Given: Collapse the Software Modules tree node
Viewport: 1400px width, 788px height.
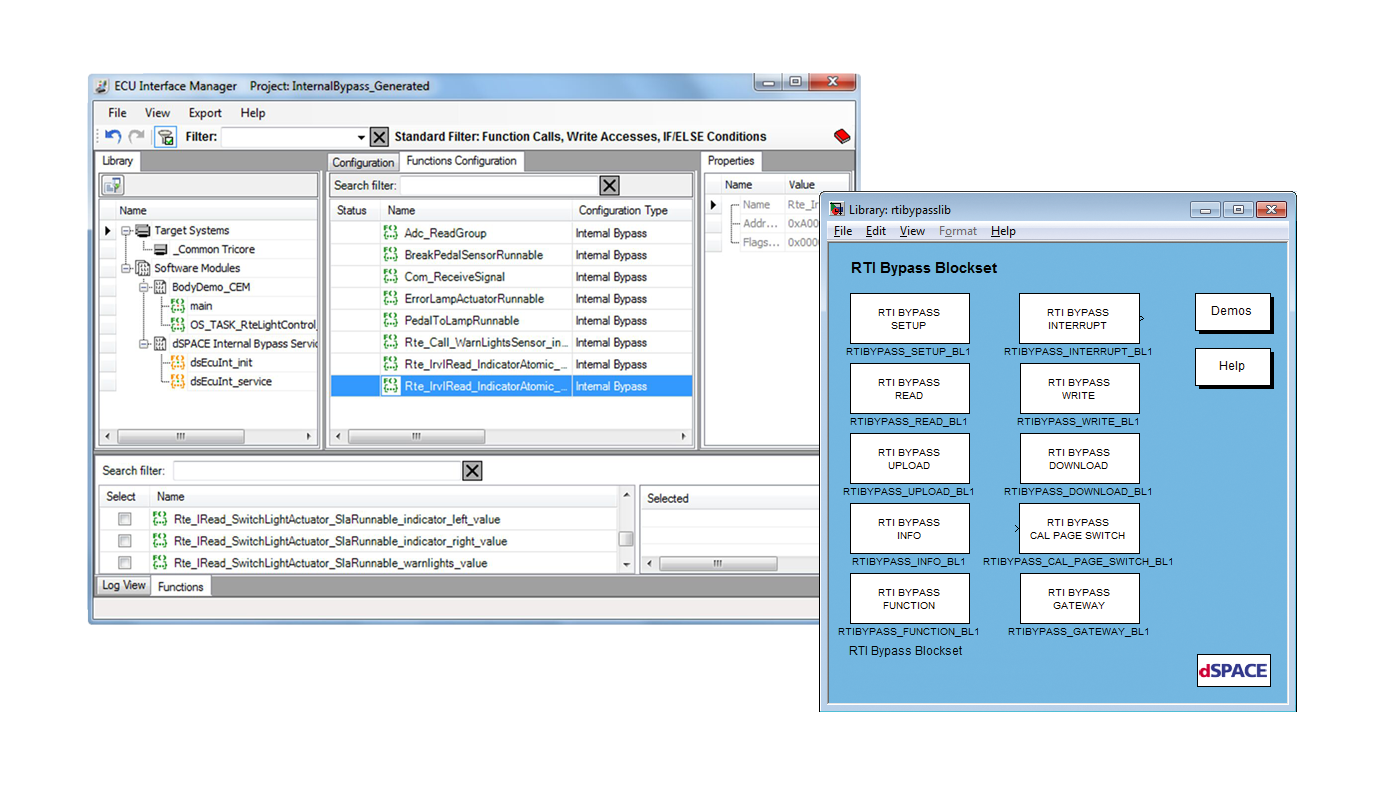Looking at the screenshot, I should tap(127, 268).
